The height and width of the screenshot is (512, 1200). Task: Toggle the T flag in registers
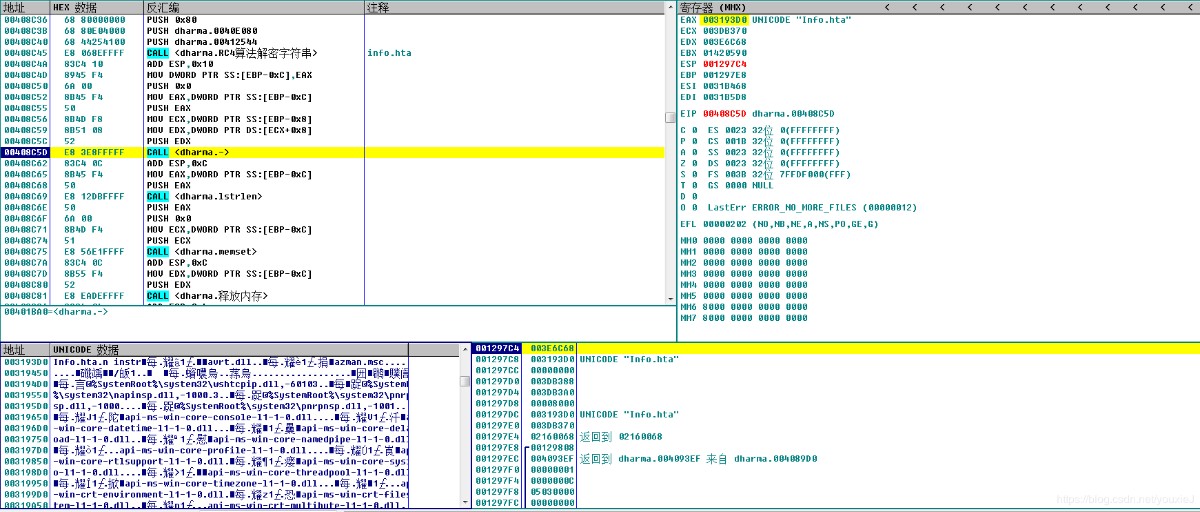click(x=688, y=185)
